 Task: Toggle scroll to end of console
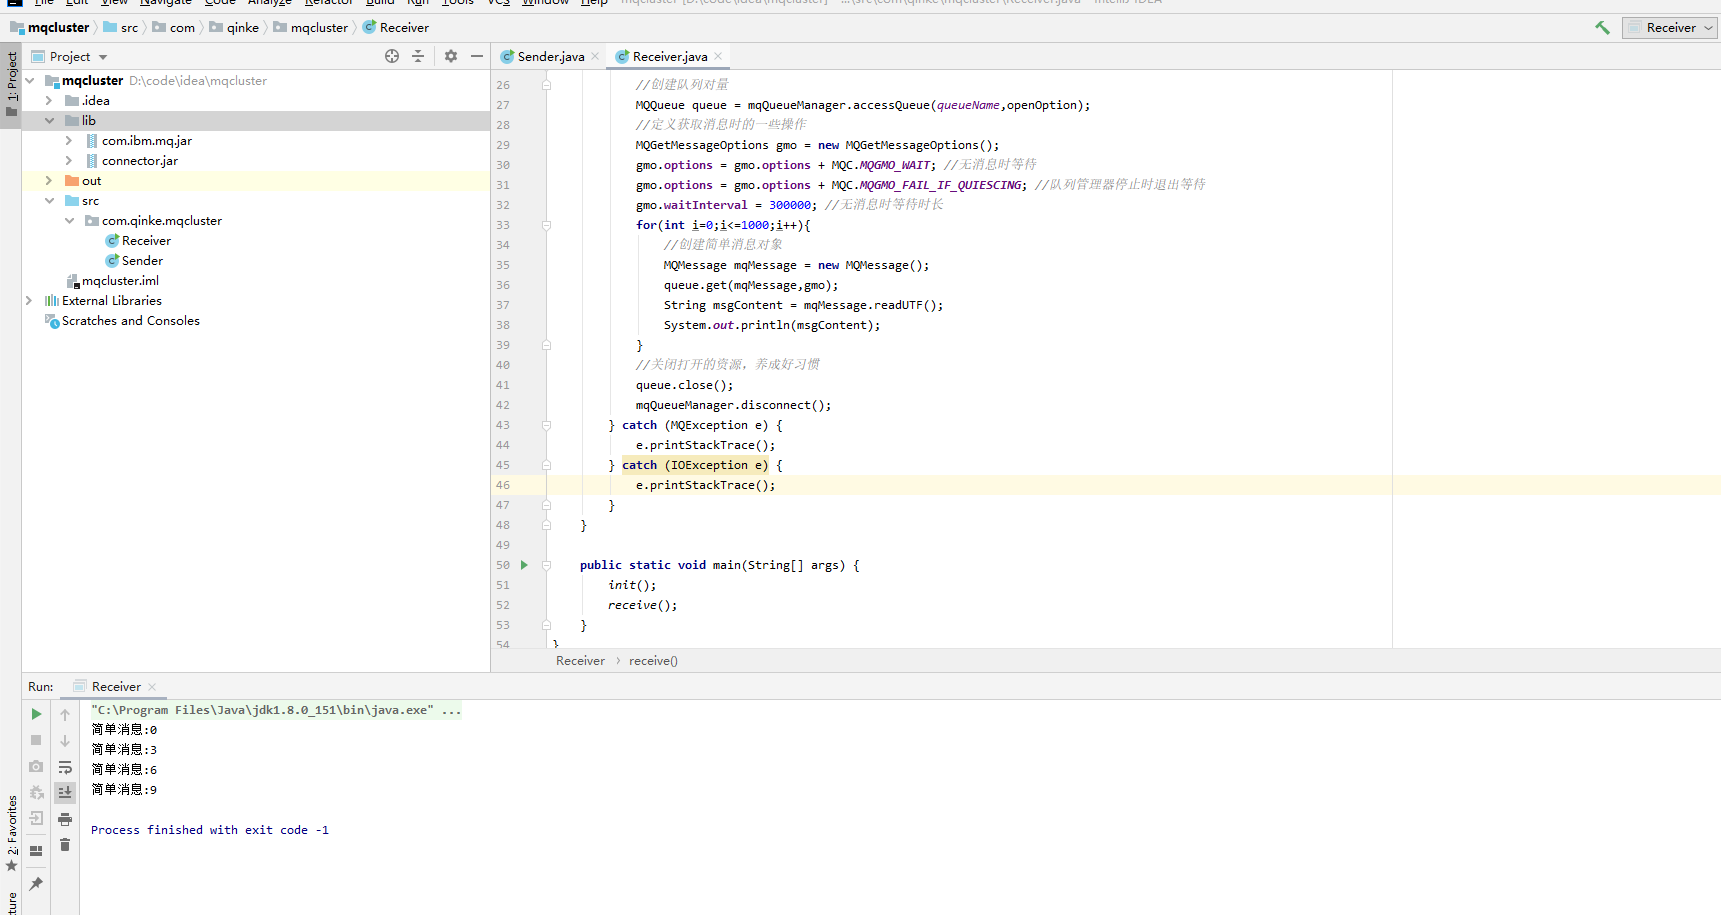(65, 792)
